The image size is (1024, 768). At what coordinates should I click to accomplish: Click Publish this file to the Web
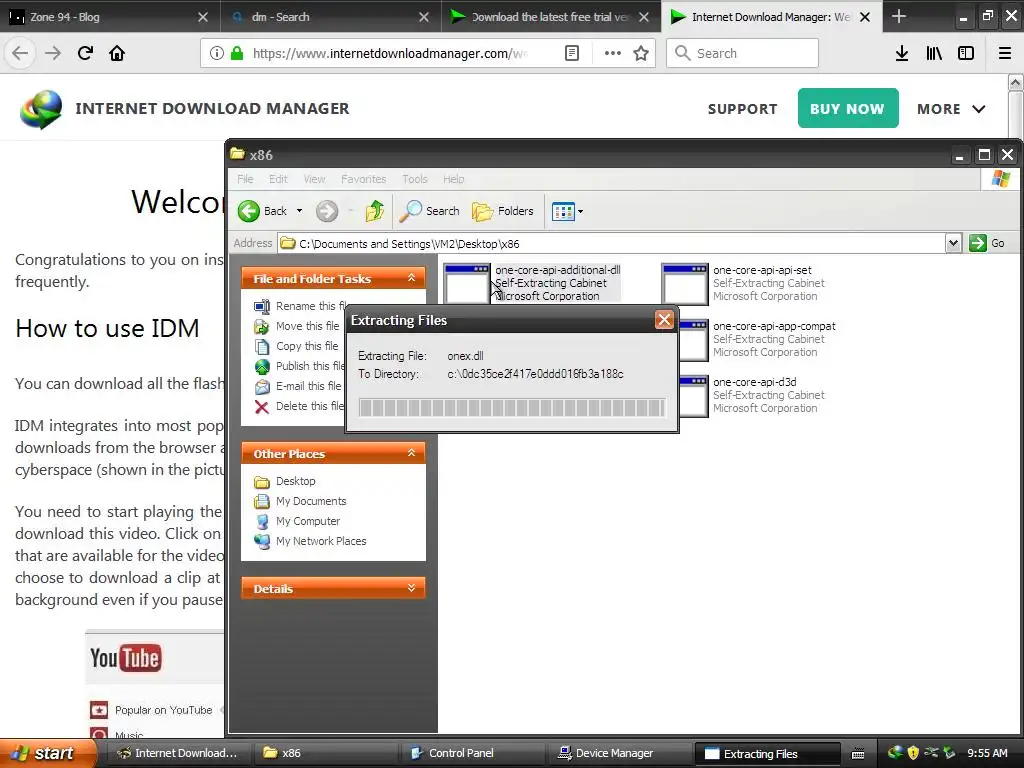pyautogui.click(x=300, y=366)
